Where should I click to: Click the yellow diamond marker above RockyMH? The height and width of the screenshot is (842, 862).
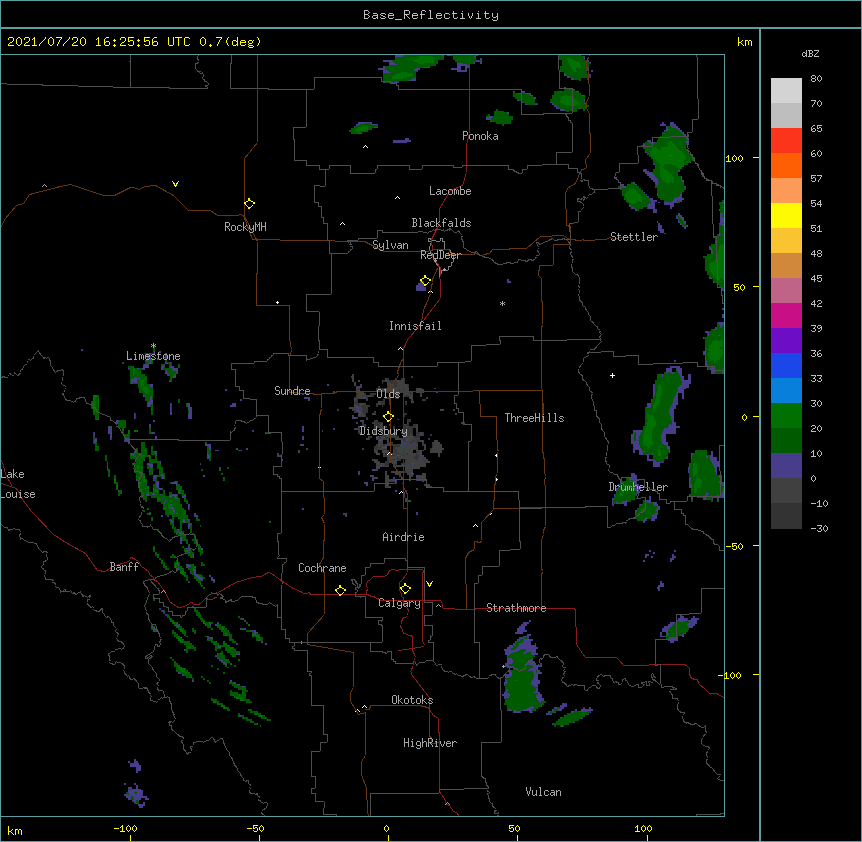coord(249,204)
